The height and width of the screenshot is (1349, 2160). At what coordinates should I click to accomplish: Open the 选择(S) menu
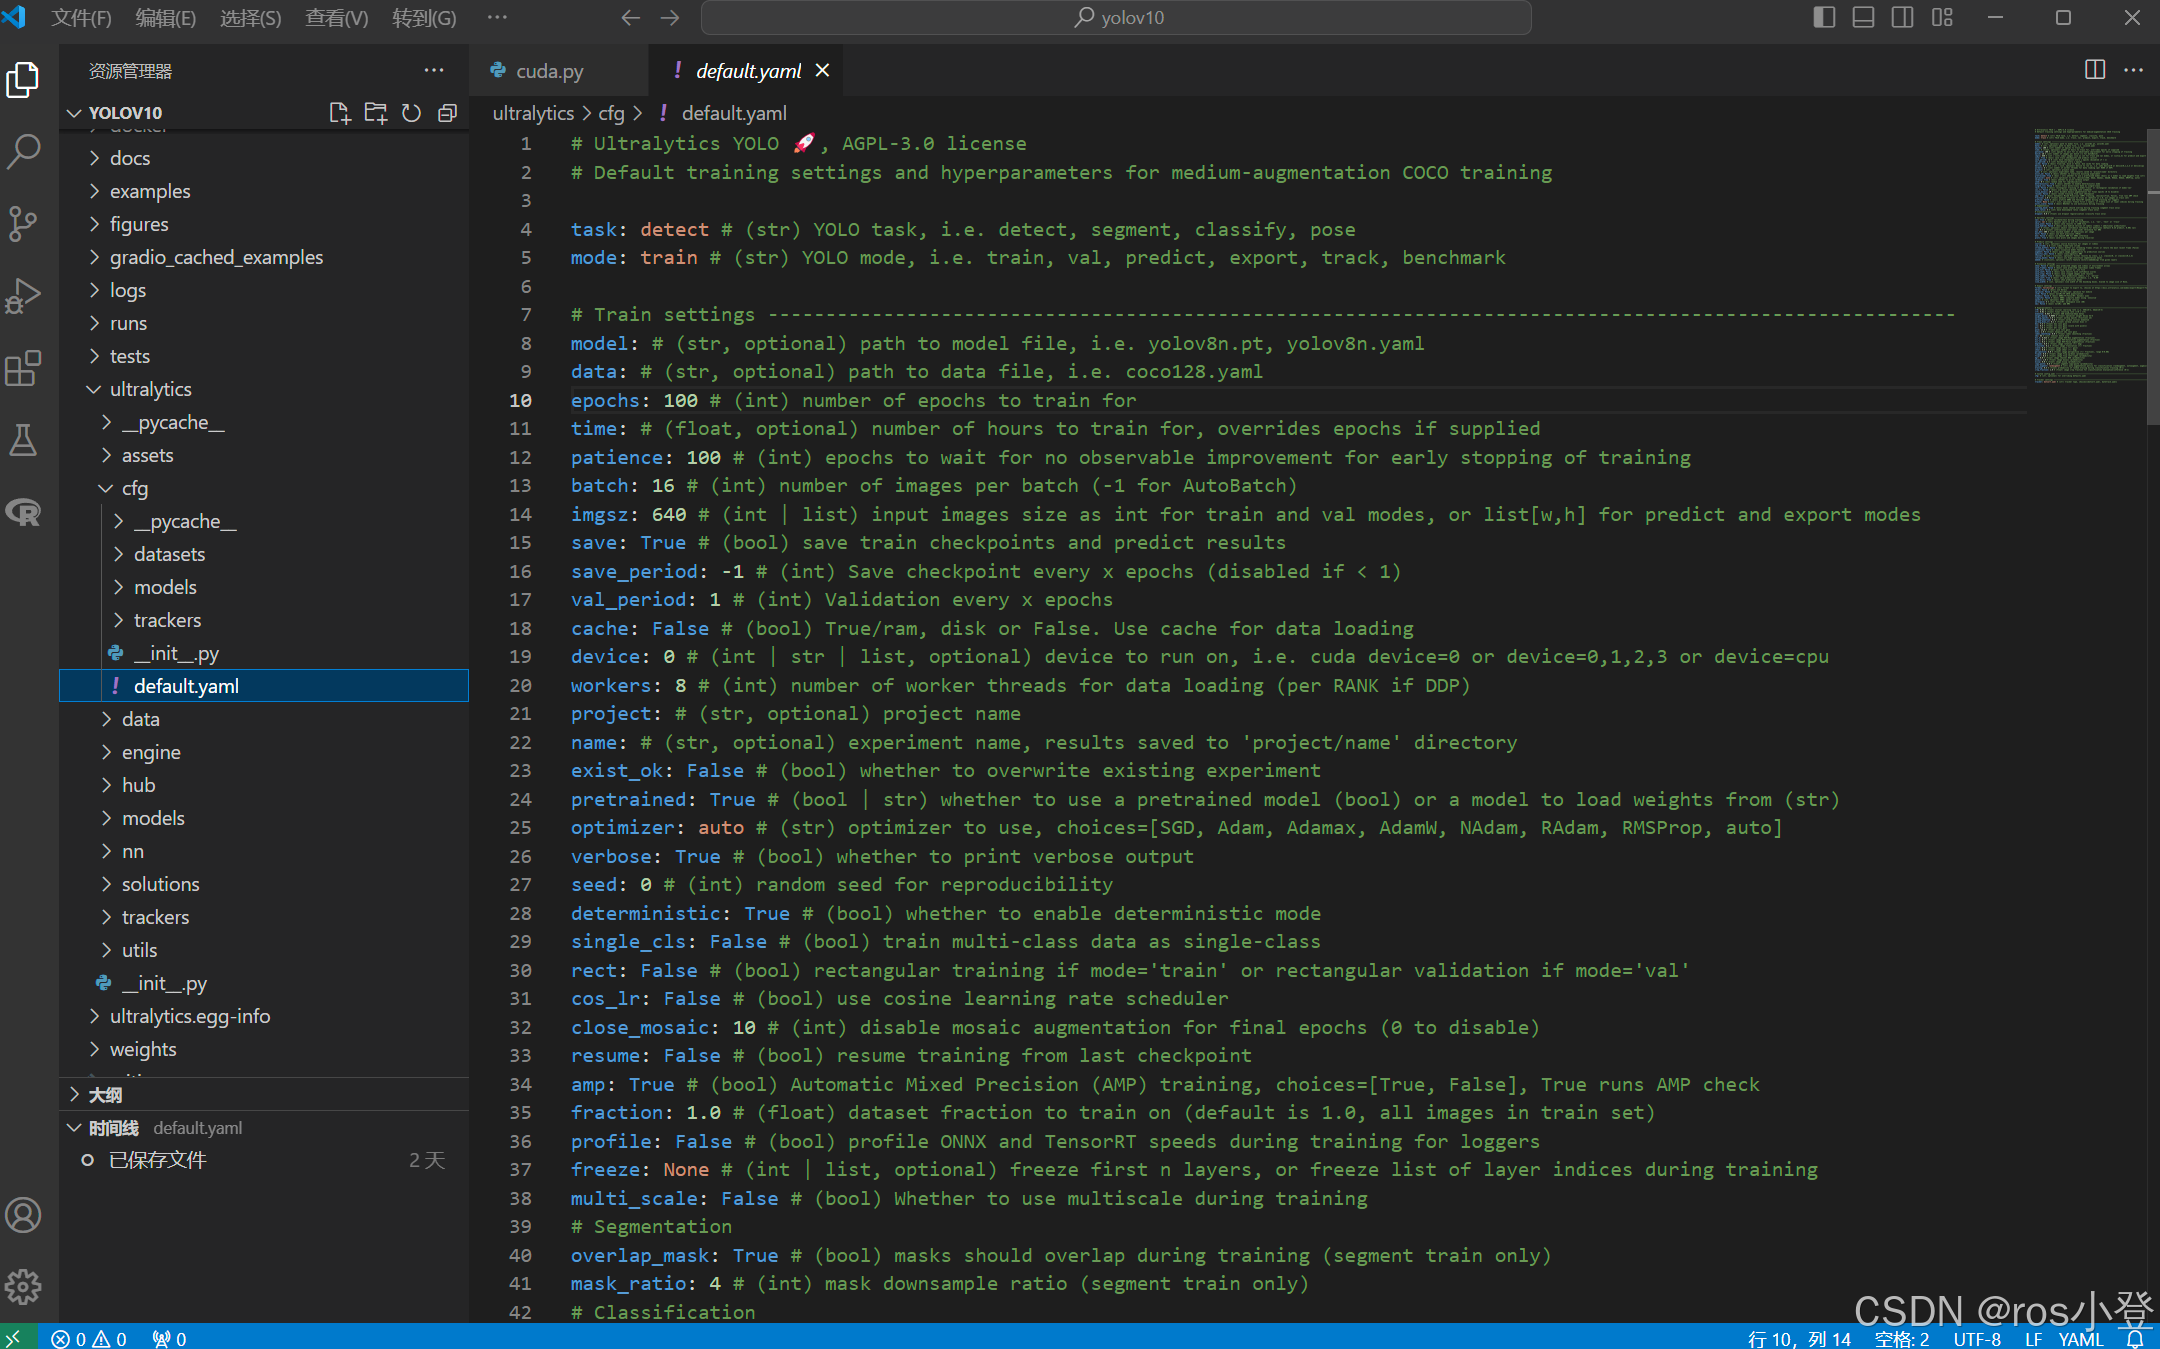(x=250, y=18)
